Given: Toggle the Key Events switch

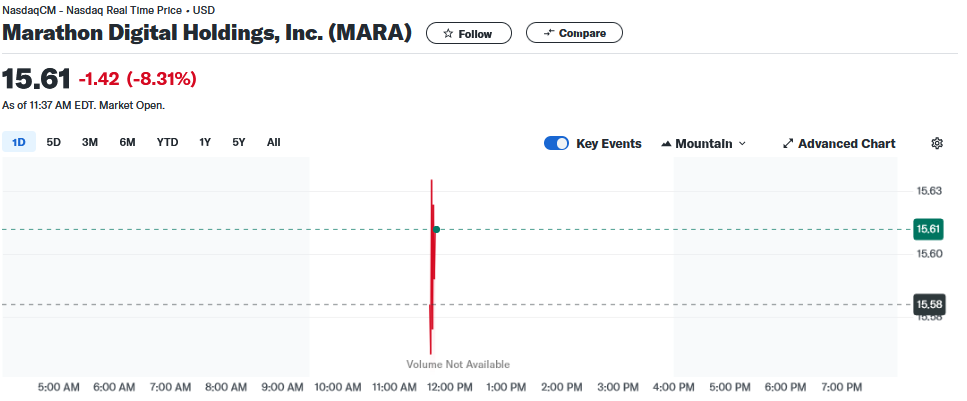Looking at the screenshot, I should pos(556,143).
